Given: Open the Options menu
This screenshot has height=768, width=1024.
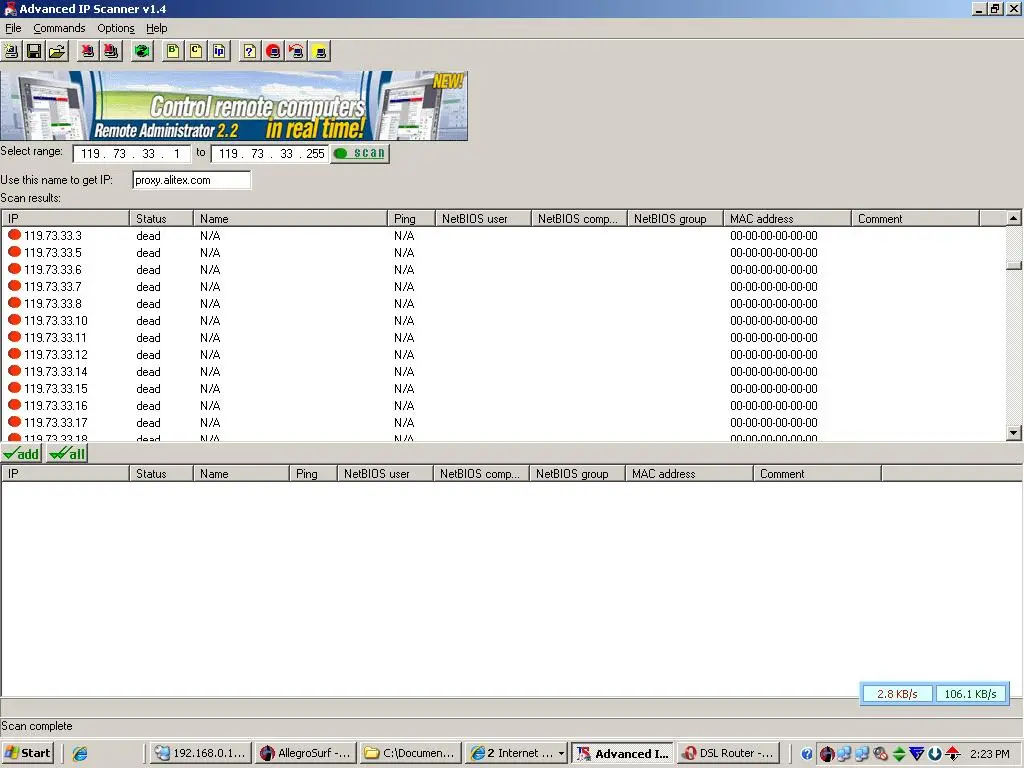Looking at the screenshot, I should click(x=116, y=28).
